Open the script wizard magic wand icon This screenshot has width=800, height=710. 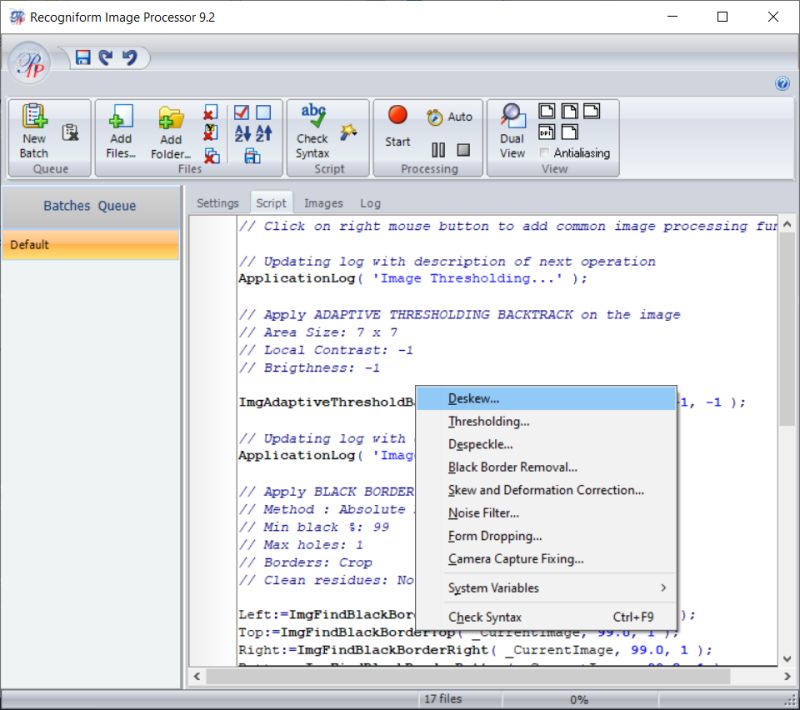click(348, 133)
